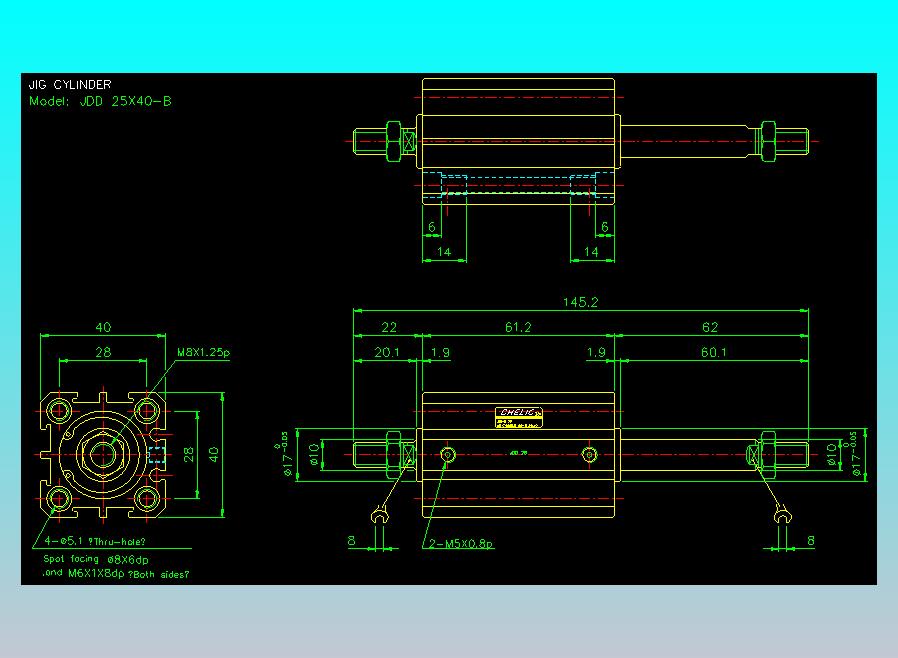Click the CHELIC nameplate on cylinder body
This screenshot has width=898, height=658.
pos(518,417)
